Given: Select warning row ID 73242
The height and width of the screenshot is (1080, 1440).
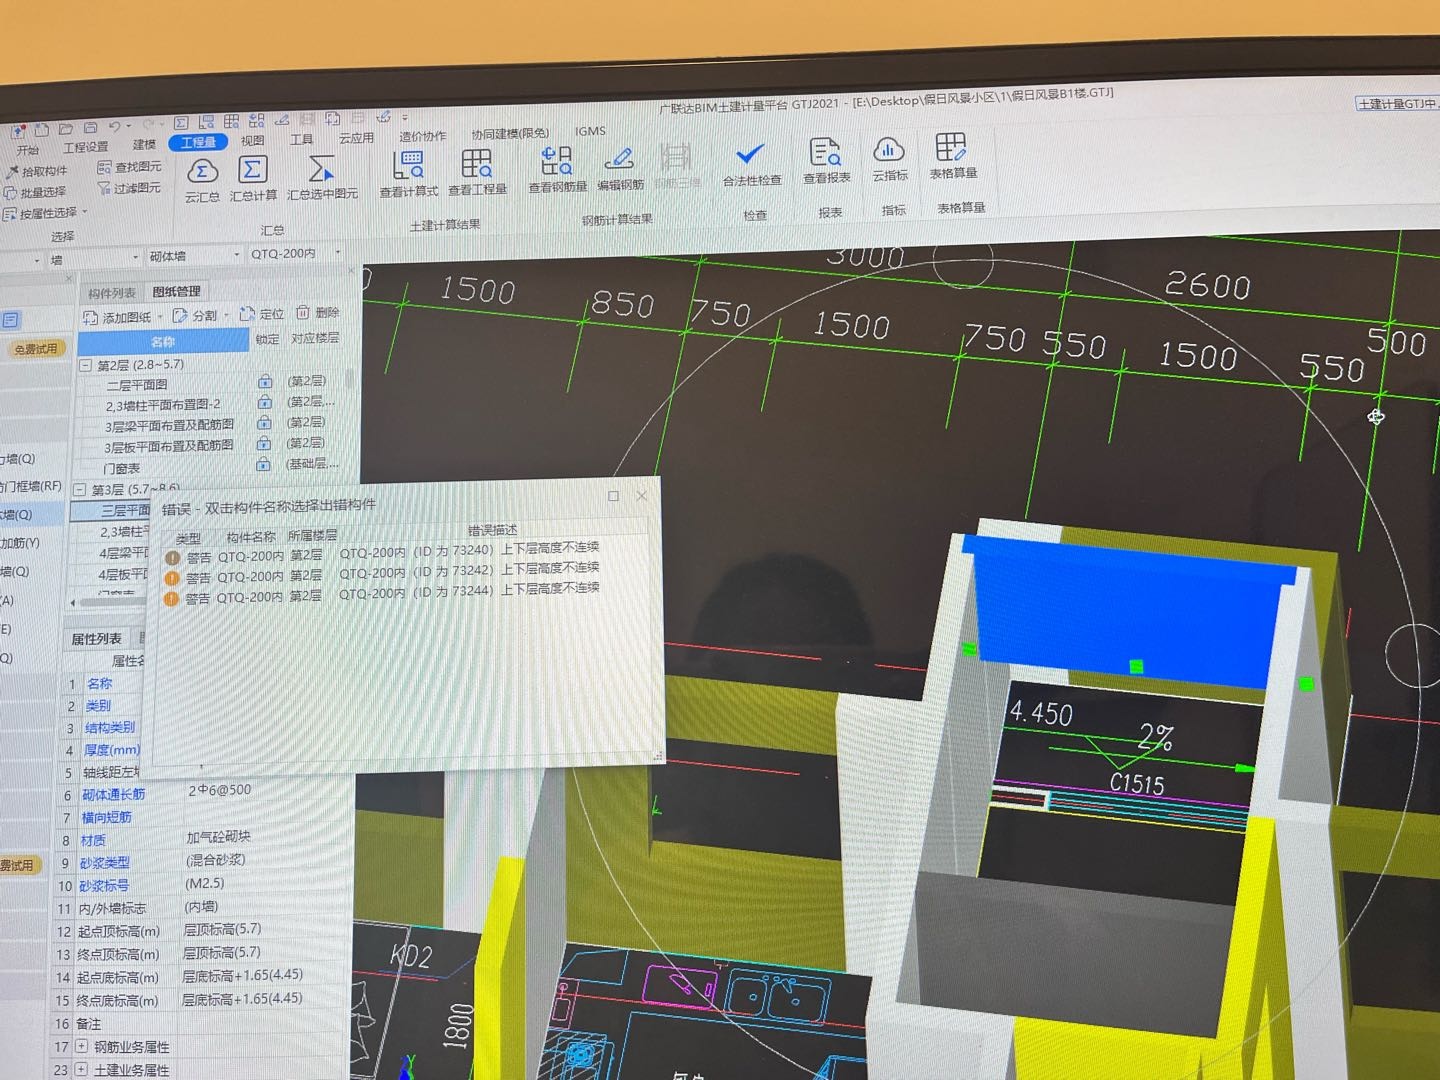Looking at the screenshot, I should [382, 574].
